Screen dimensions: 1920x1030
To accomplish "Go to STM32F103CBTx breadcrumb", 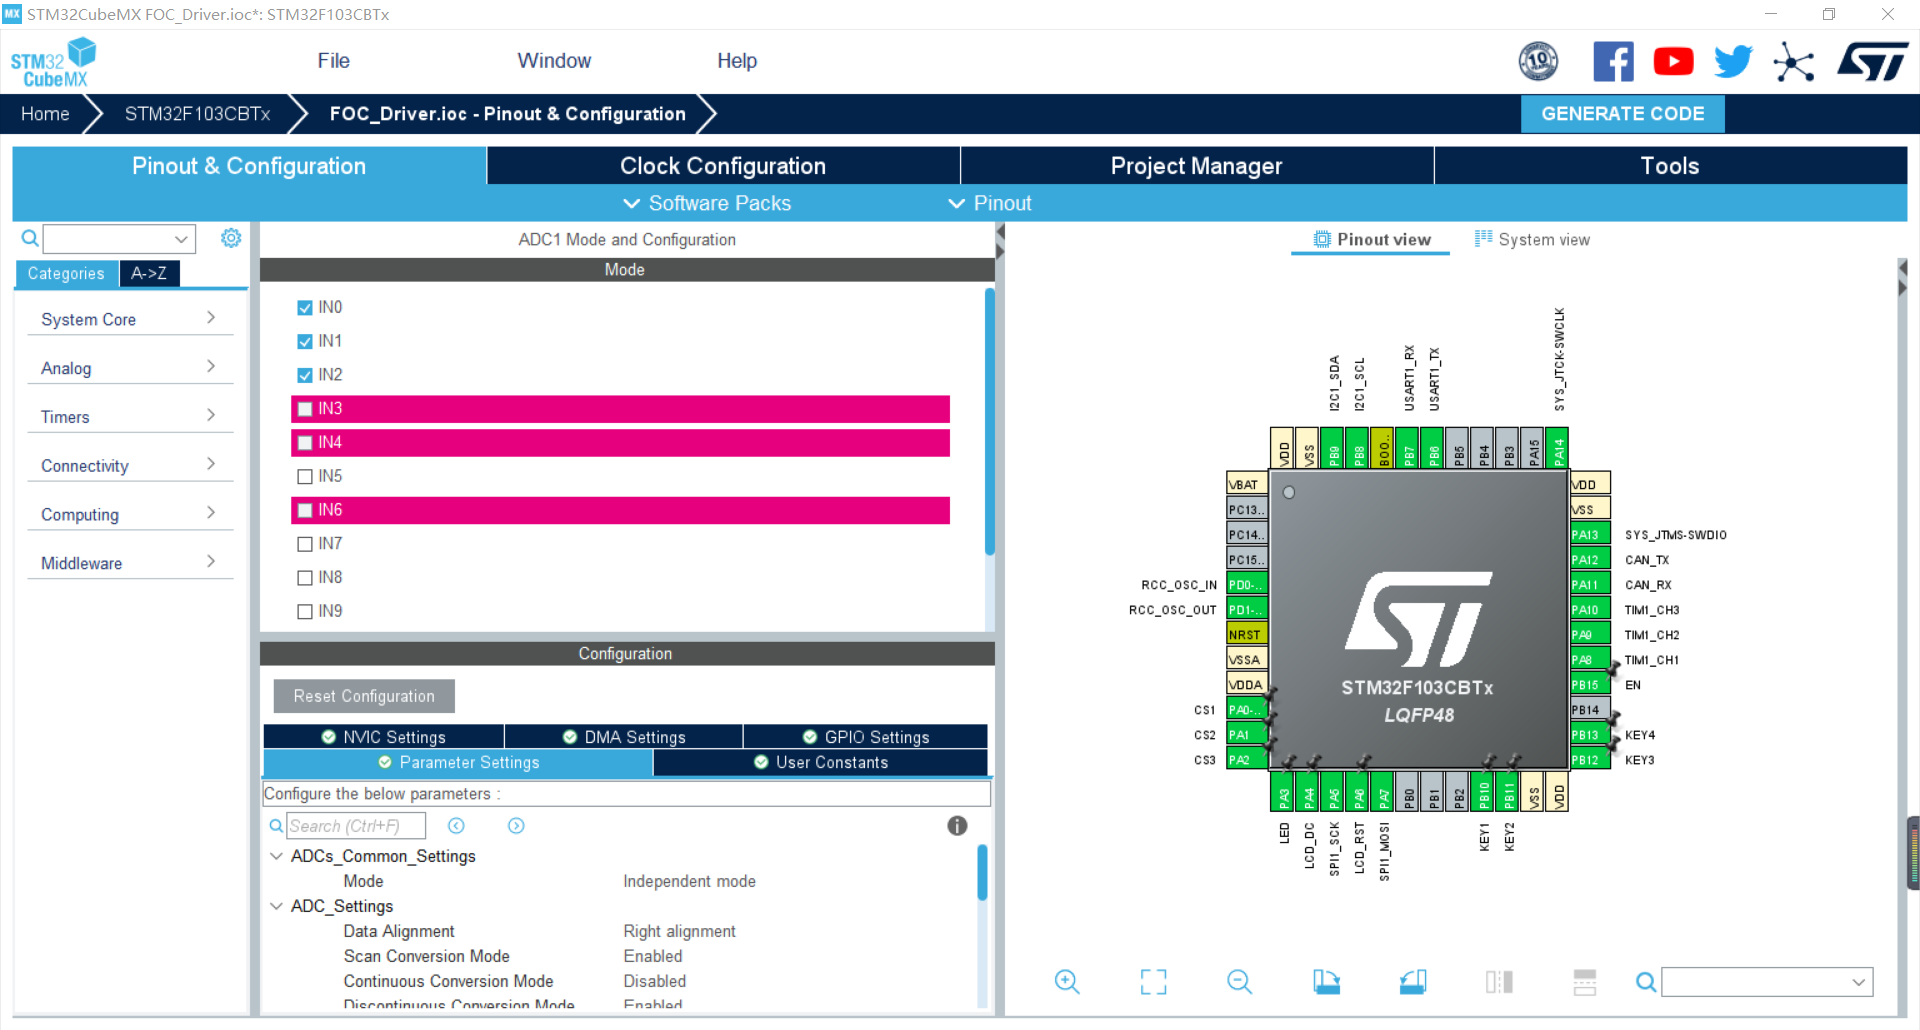I will click(197, 114).
